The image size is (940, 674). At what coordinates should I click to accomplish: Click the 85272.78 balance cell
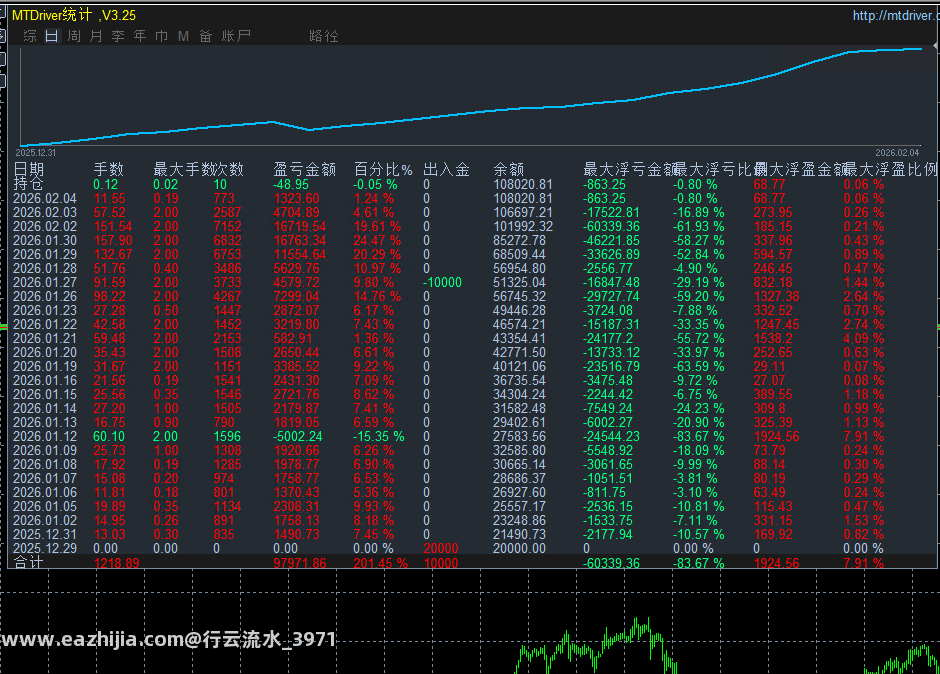(x=519, y=240)
